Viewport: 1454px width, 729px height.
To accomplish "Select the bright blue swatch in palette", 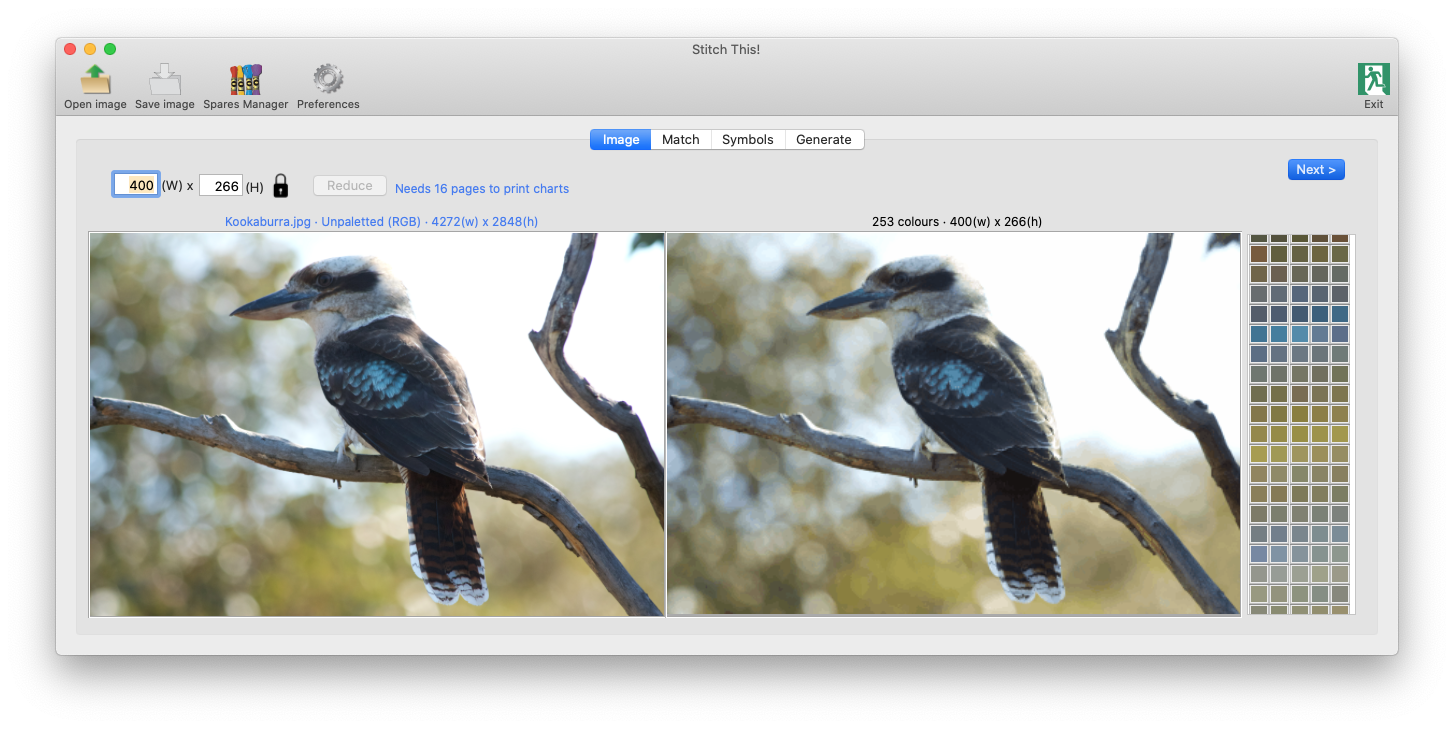I will (x=1299, y=334).
